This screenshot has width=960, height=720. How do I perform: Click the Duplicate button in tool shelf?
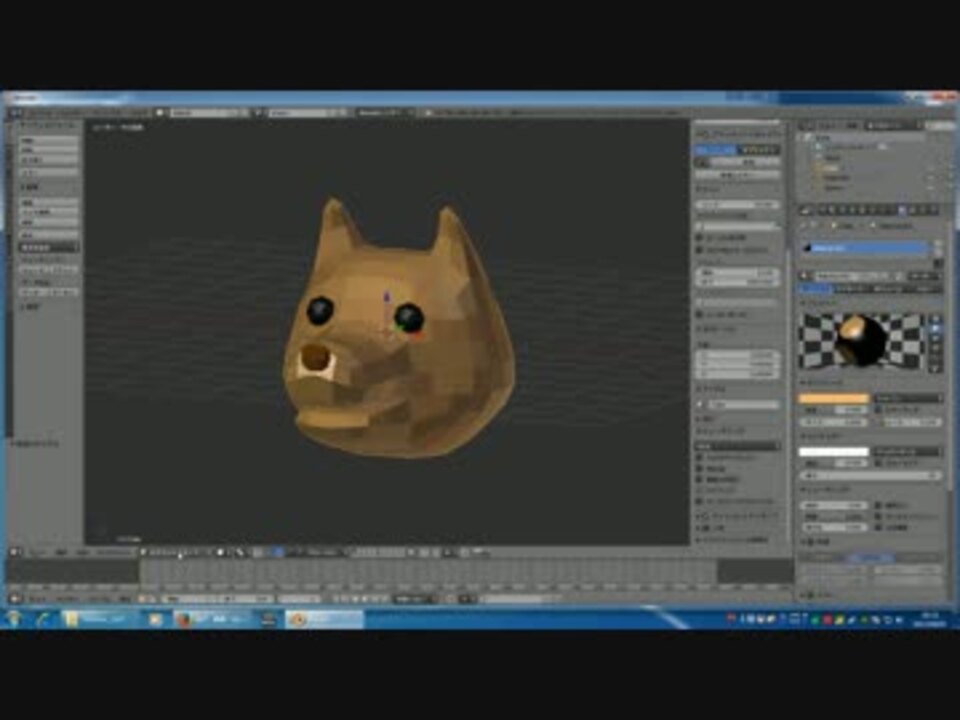pyautogui.click(x=48, y=203)
